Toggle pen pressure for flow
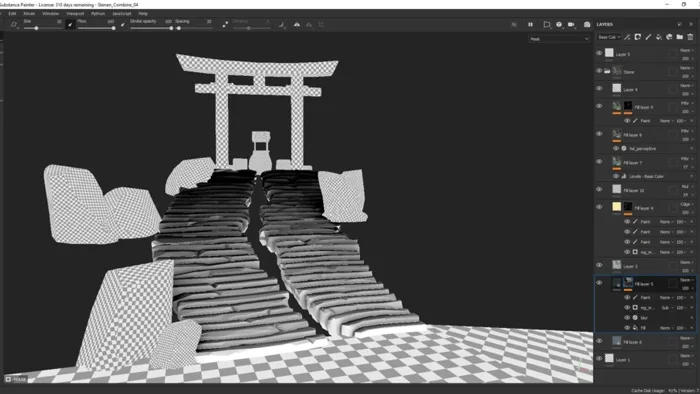 (123, 25)
